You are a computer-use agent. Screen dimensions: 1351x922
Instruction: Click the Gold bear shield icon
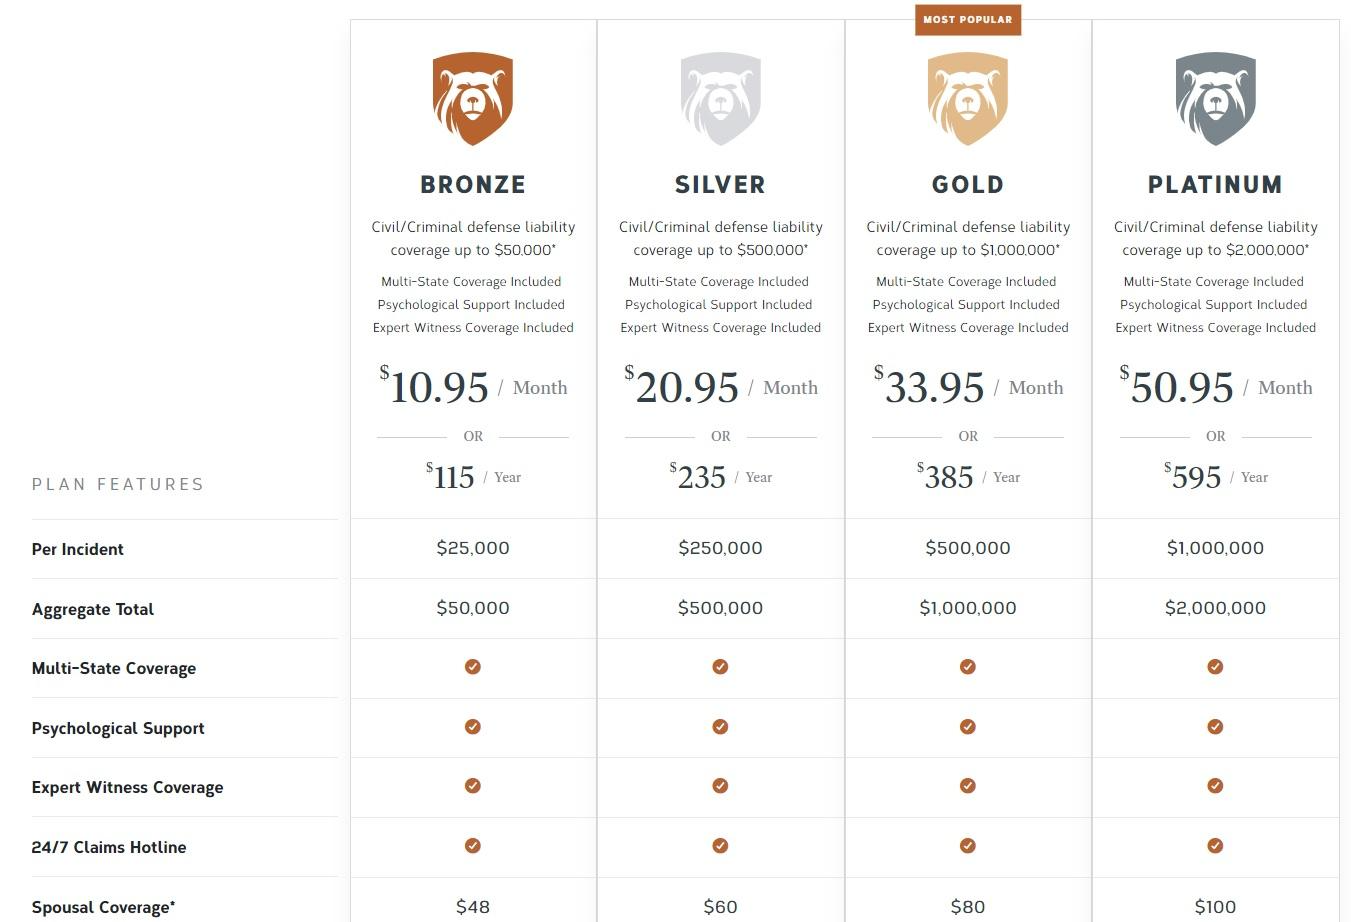pos(968,99)
